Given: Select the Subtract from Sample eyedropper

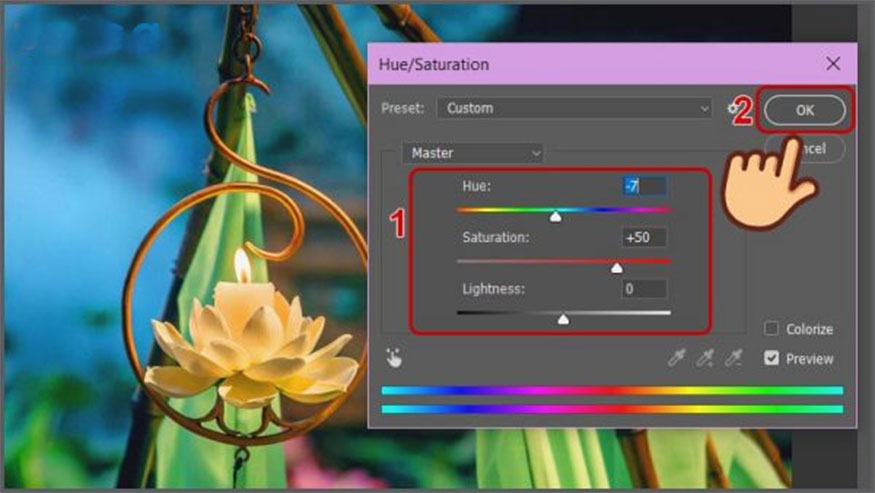Looking at the screenshot, I should pyautogui.click(x=734, y=357).
